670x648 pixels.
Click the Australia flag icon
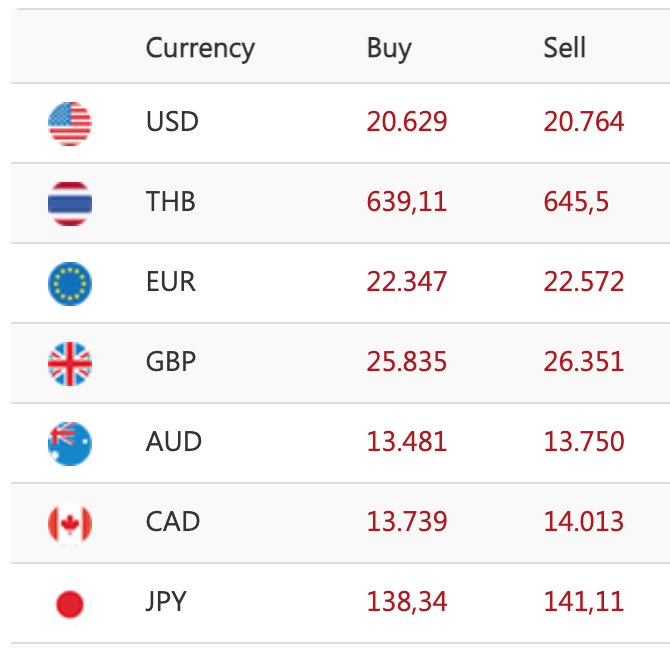click(x=70, y=442)
